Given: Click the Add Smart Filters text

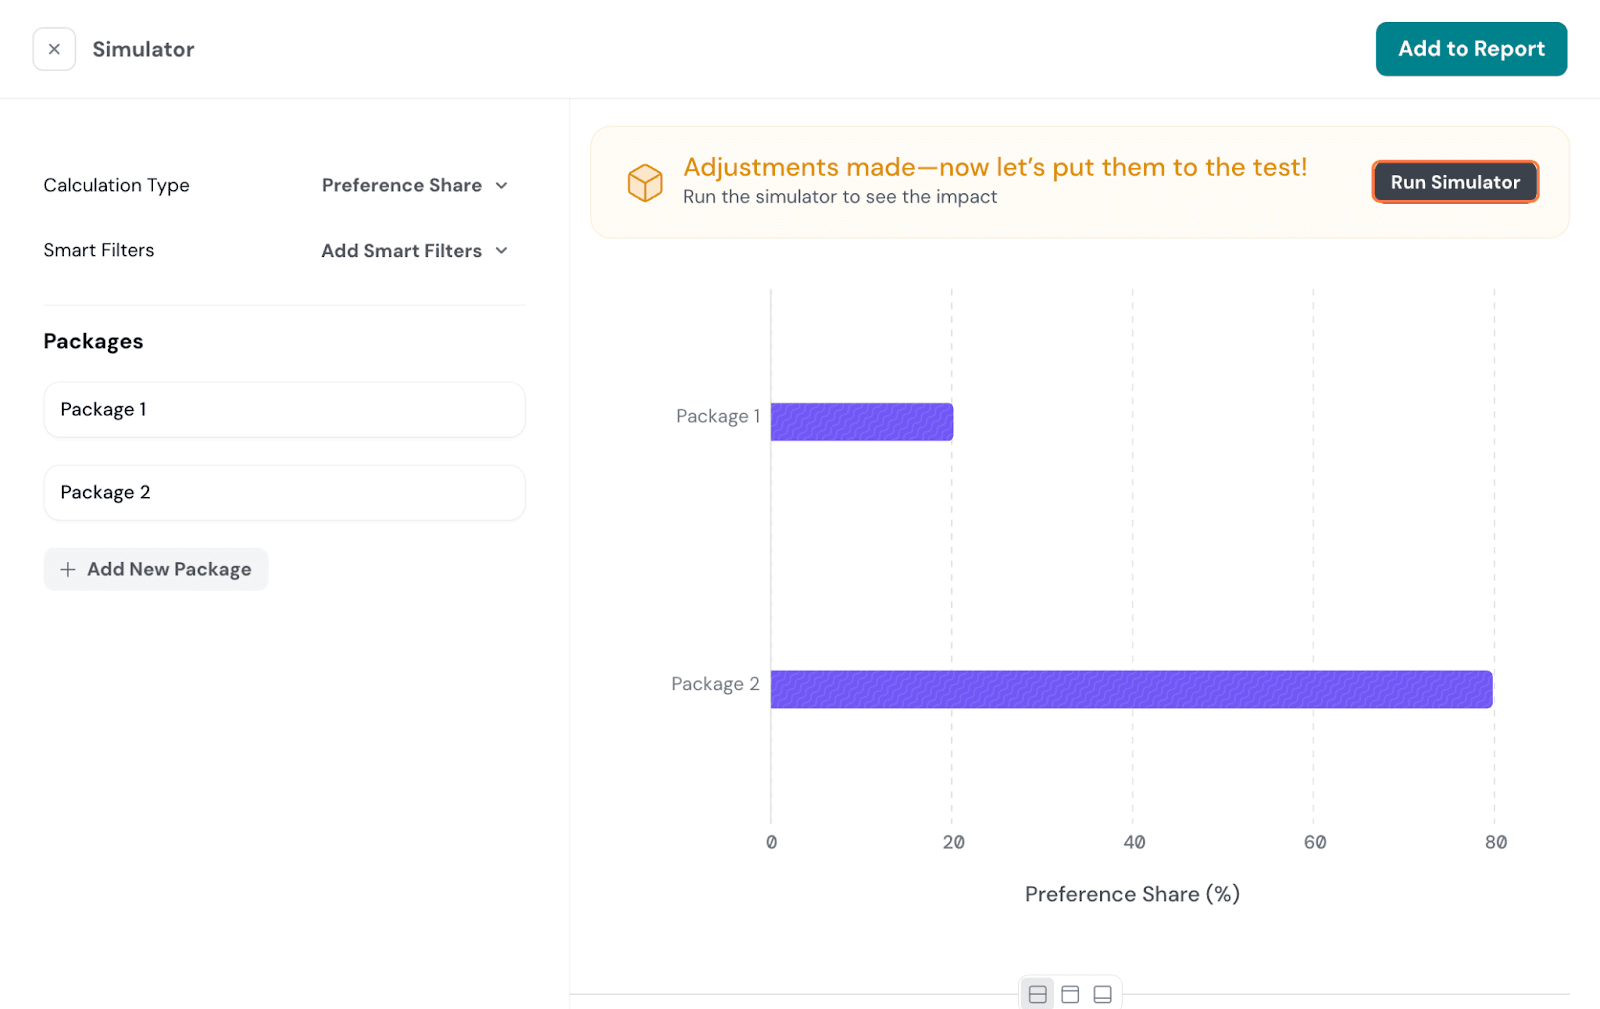Looking at the screenshot, I should point(401,251).
